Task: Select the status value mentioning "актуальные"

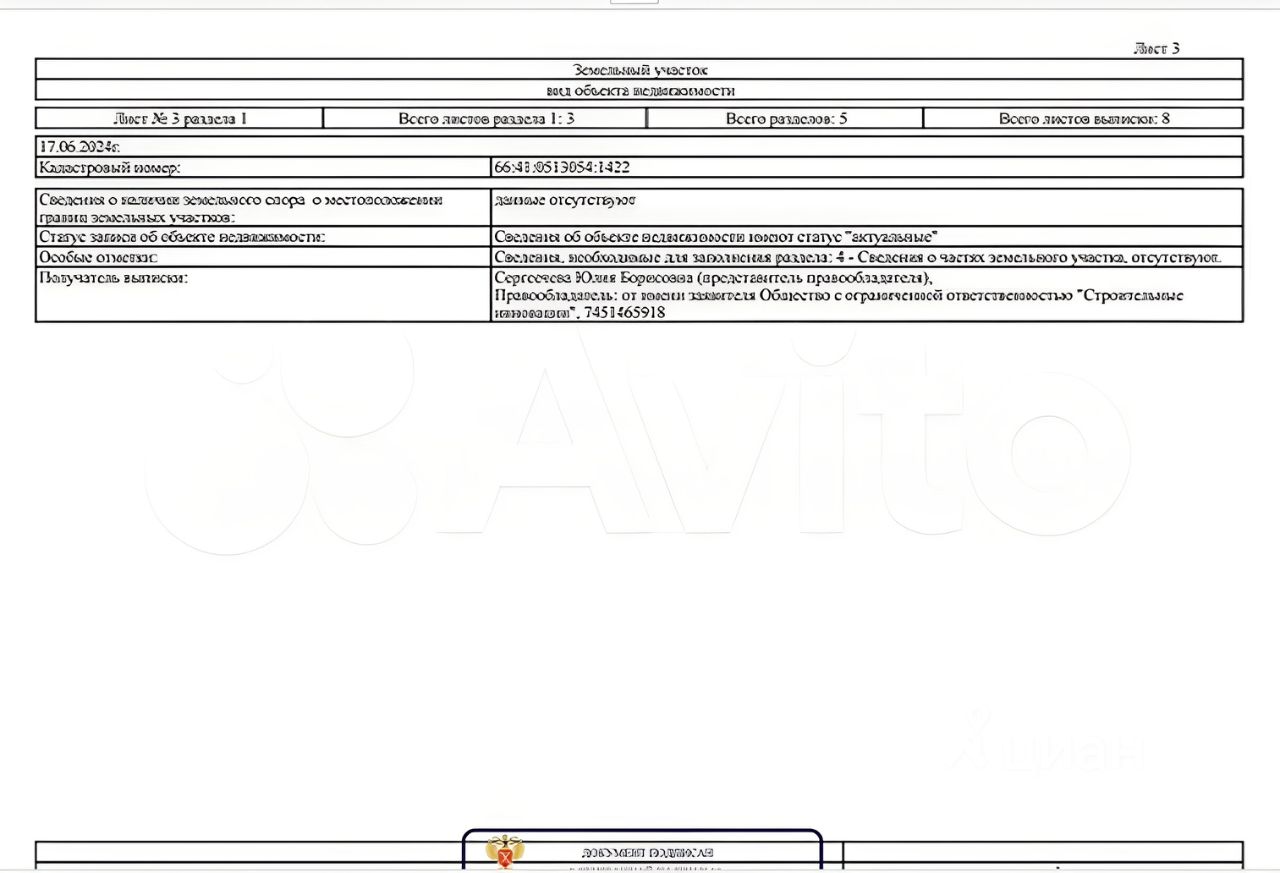Action: [716, 238]
